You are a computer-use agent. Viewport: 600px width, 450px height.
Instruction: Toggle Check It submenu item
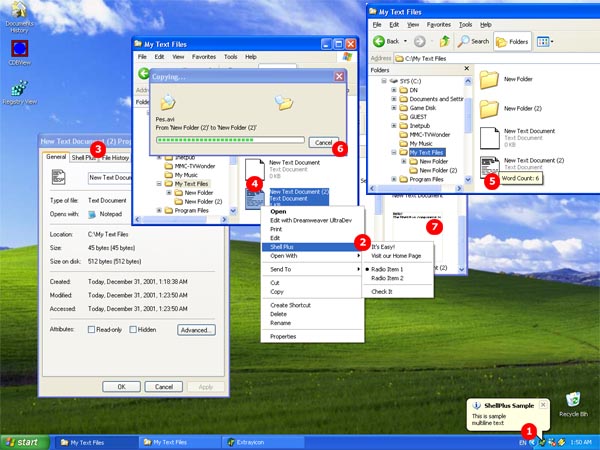tap(397, 292)
